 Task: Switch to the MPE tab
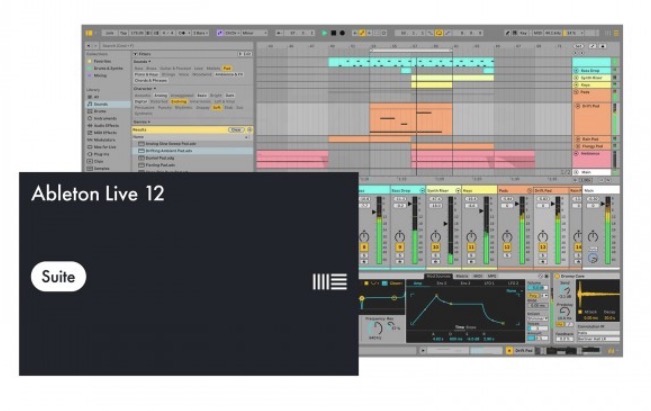pos(492,276)
